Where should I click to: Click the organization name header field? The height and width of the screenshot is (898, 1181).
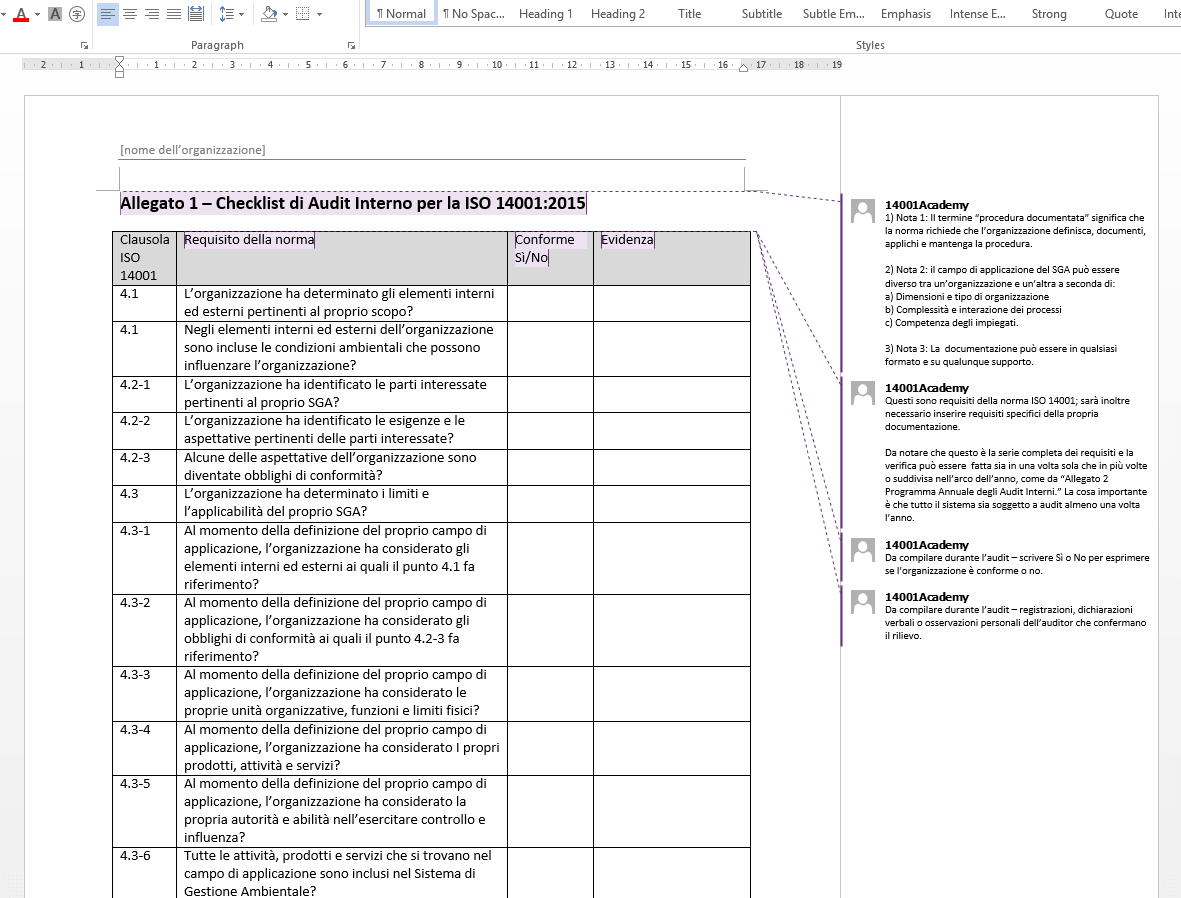192,150
